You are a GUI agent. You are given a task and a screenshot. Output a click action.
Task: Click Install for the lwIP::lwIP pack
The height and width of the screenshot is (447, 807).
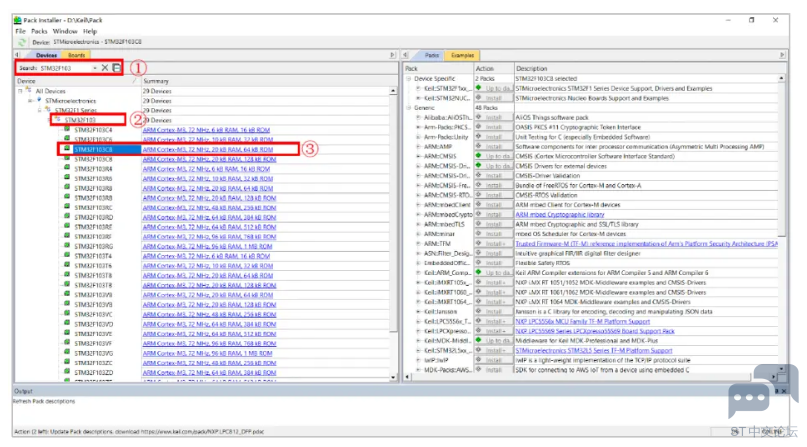(x=494, y=360)
